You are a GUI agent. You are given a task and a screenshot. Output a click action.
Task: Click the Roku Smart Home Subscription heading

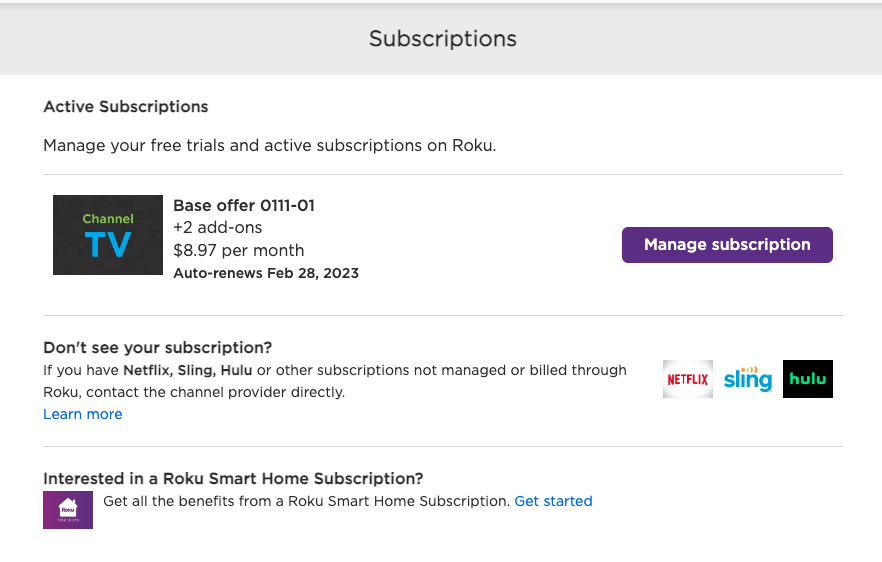coord(233,478)
